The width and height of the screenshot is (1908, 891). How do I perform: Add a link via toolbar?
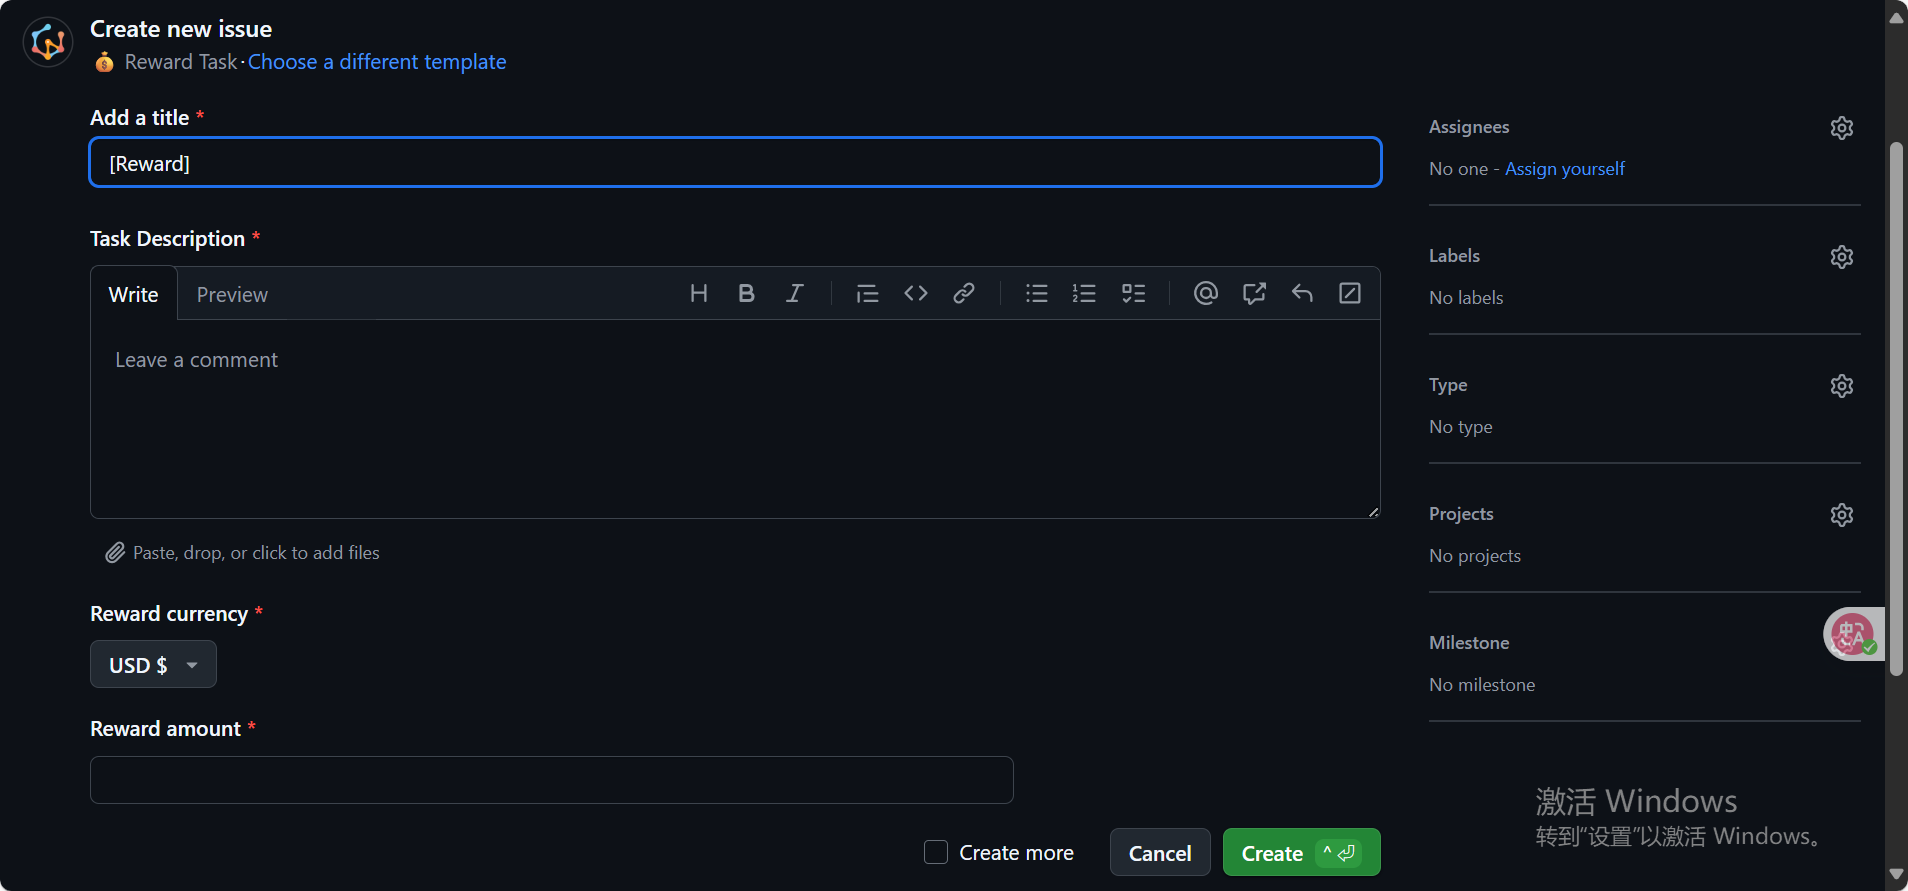(964, 293)
